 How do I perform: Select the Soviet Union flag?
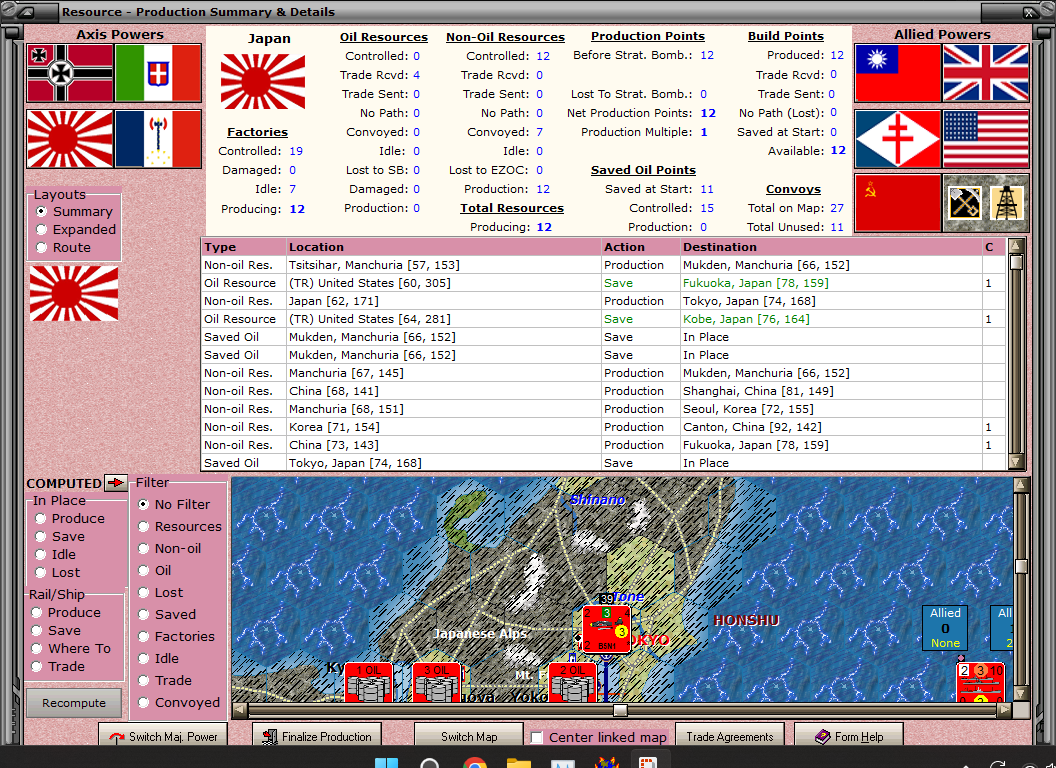tap(898, 203)
